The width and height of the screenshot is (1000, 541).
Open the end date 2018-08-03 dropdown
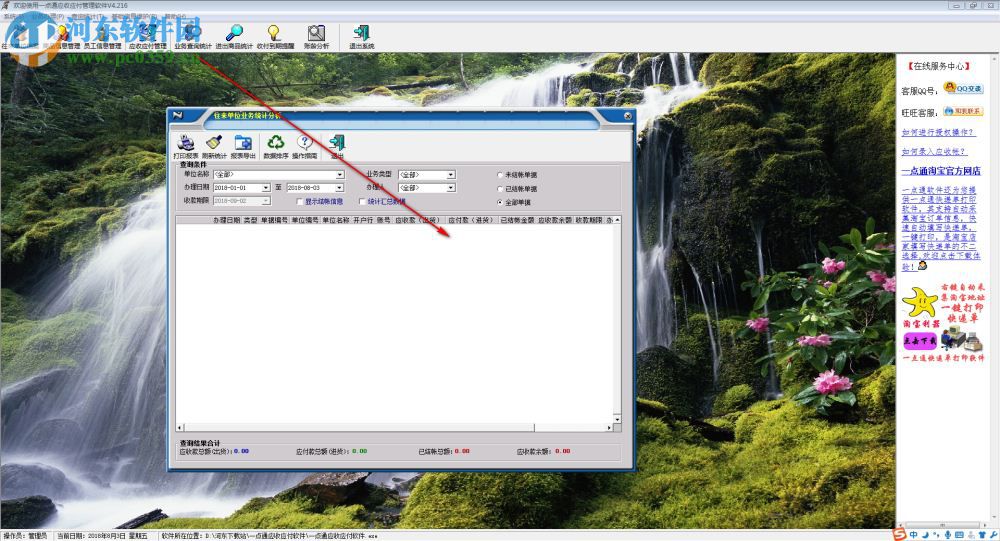tap(339, 188)
